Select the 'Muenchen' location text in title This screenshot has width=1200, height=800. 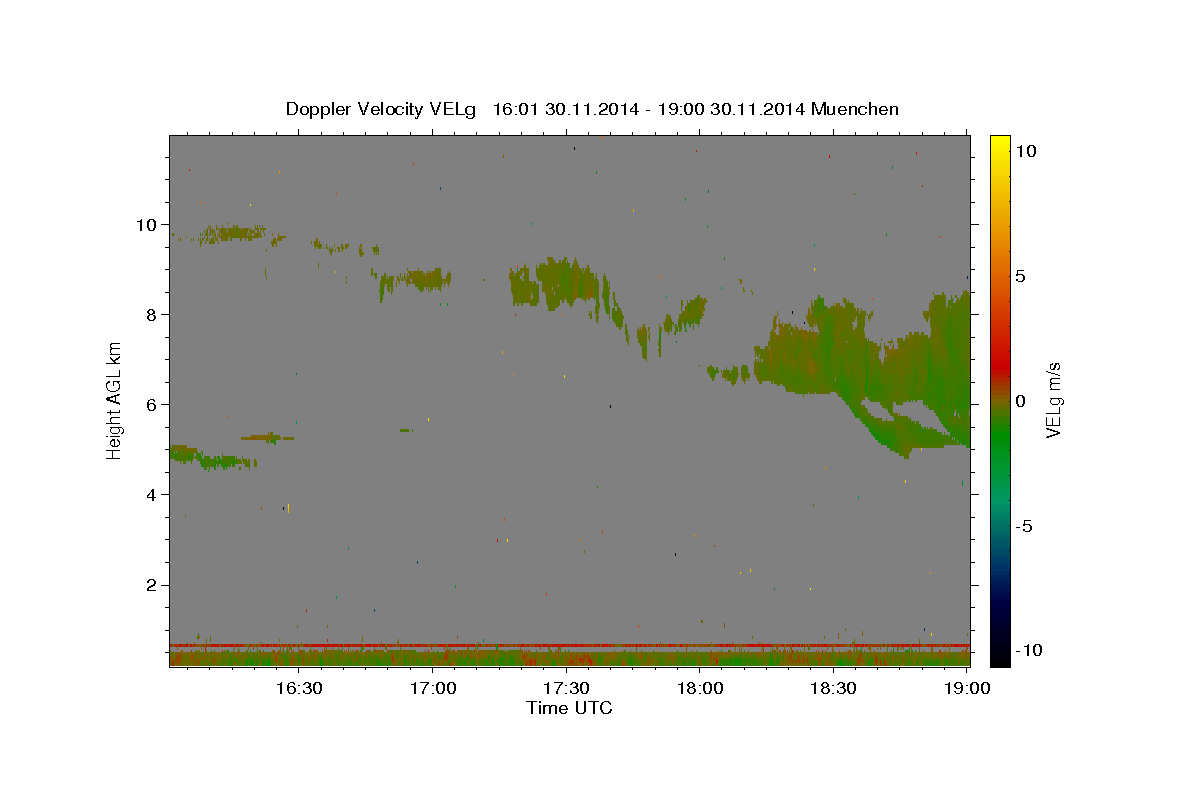tap(855, 109)
